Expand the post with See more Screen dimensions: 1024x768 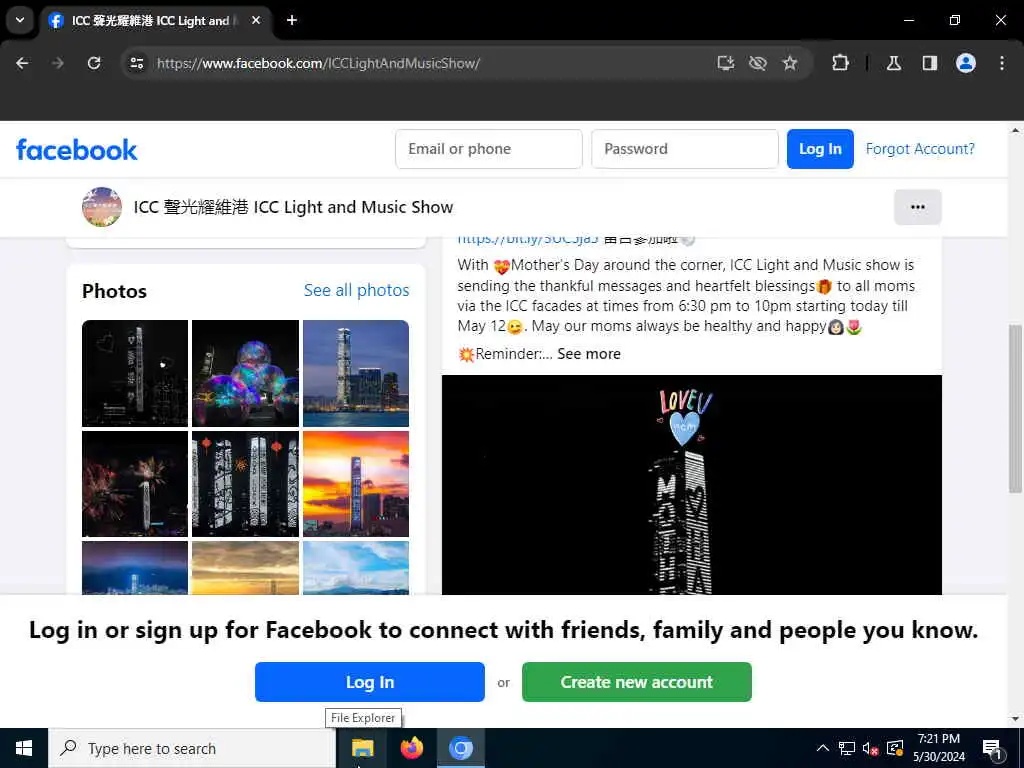pos(588,354)
